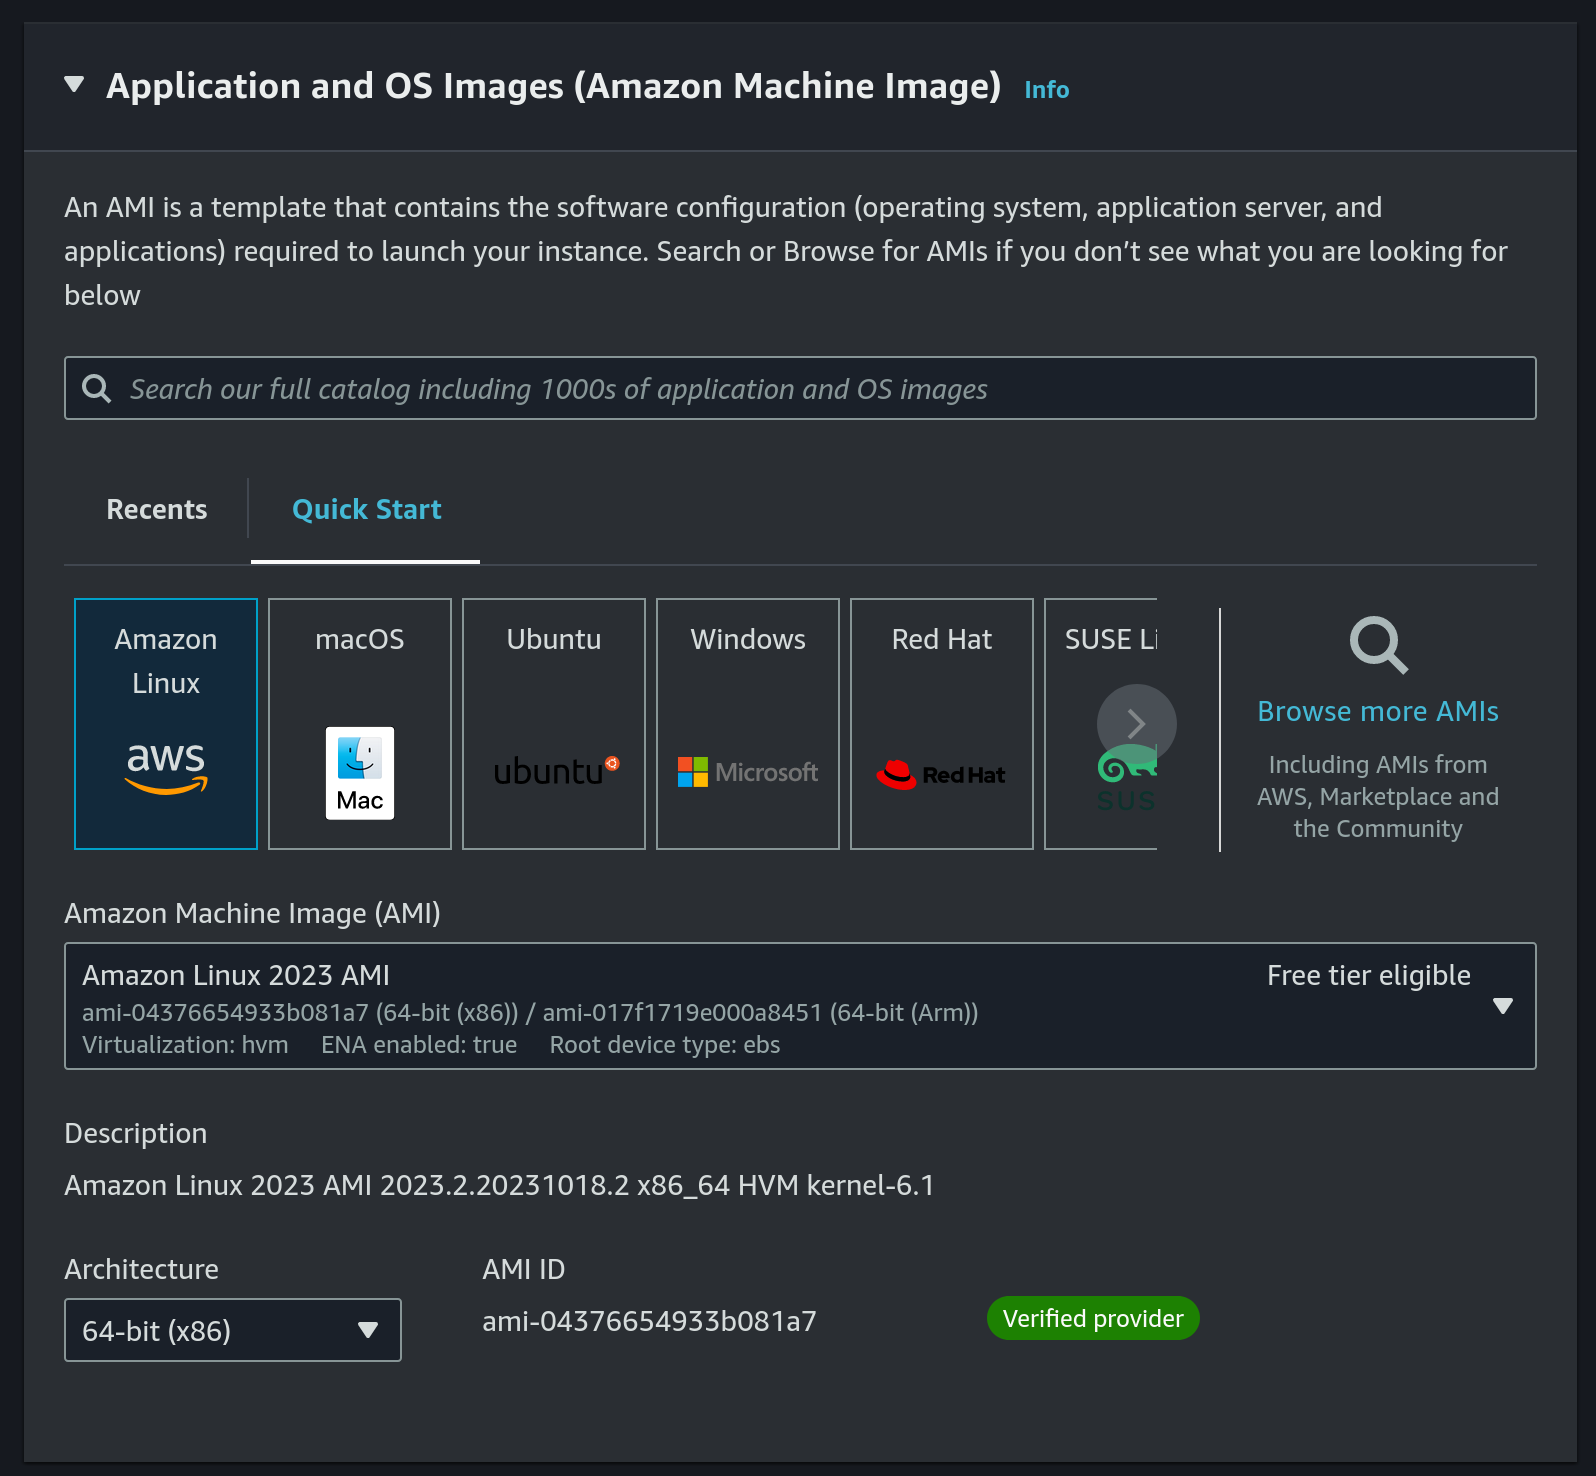Open the Info link beside section title

coord(1047,90)
